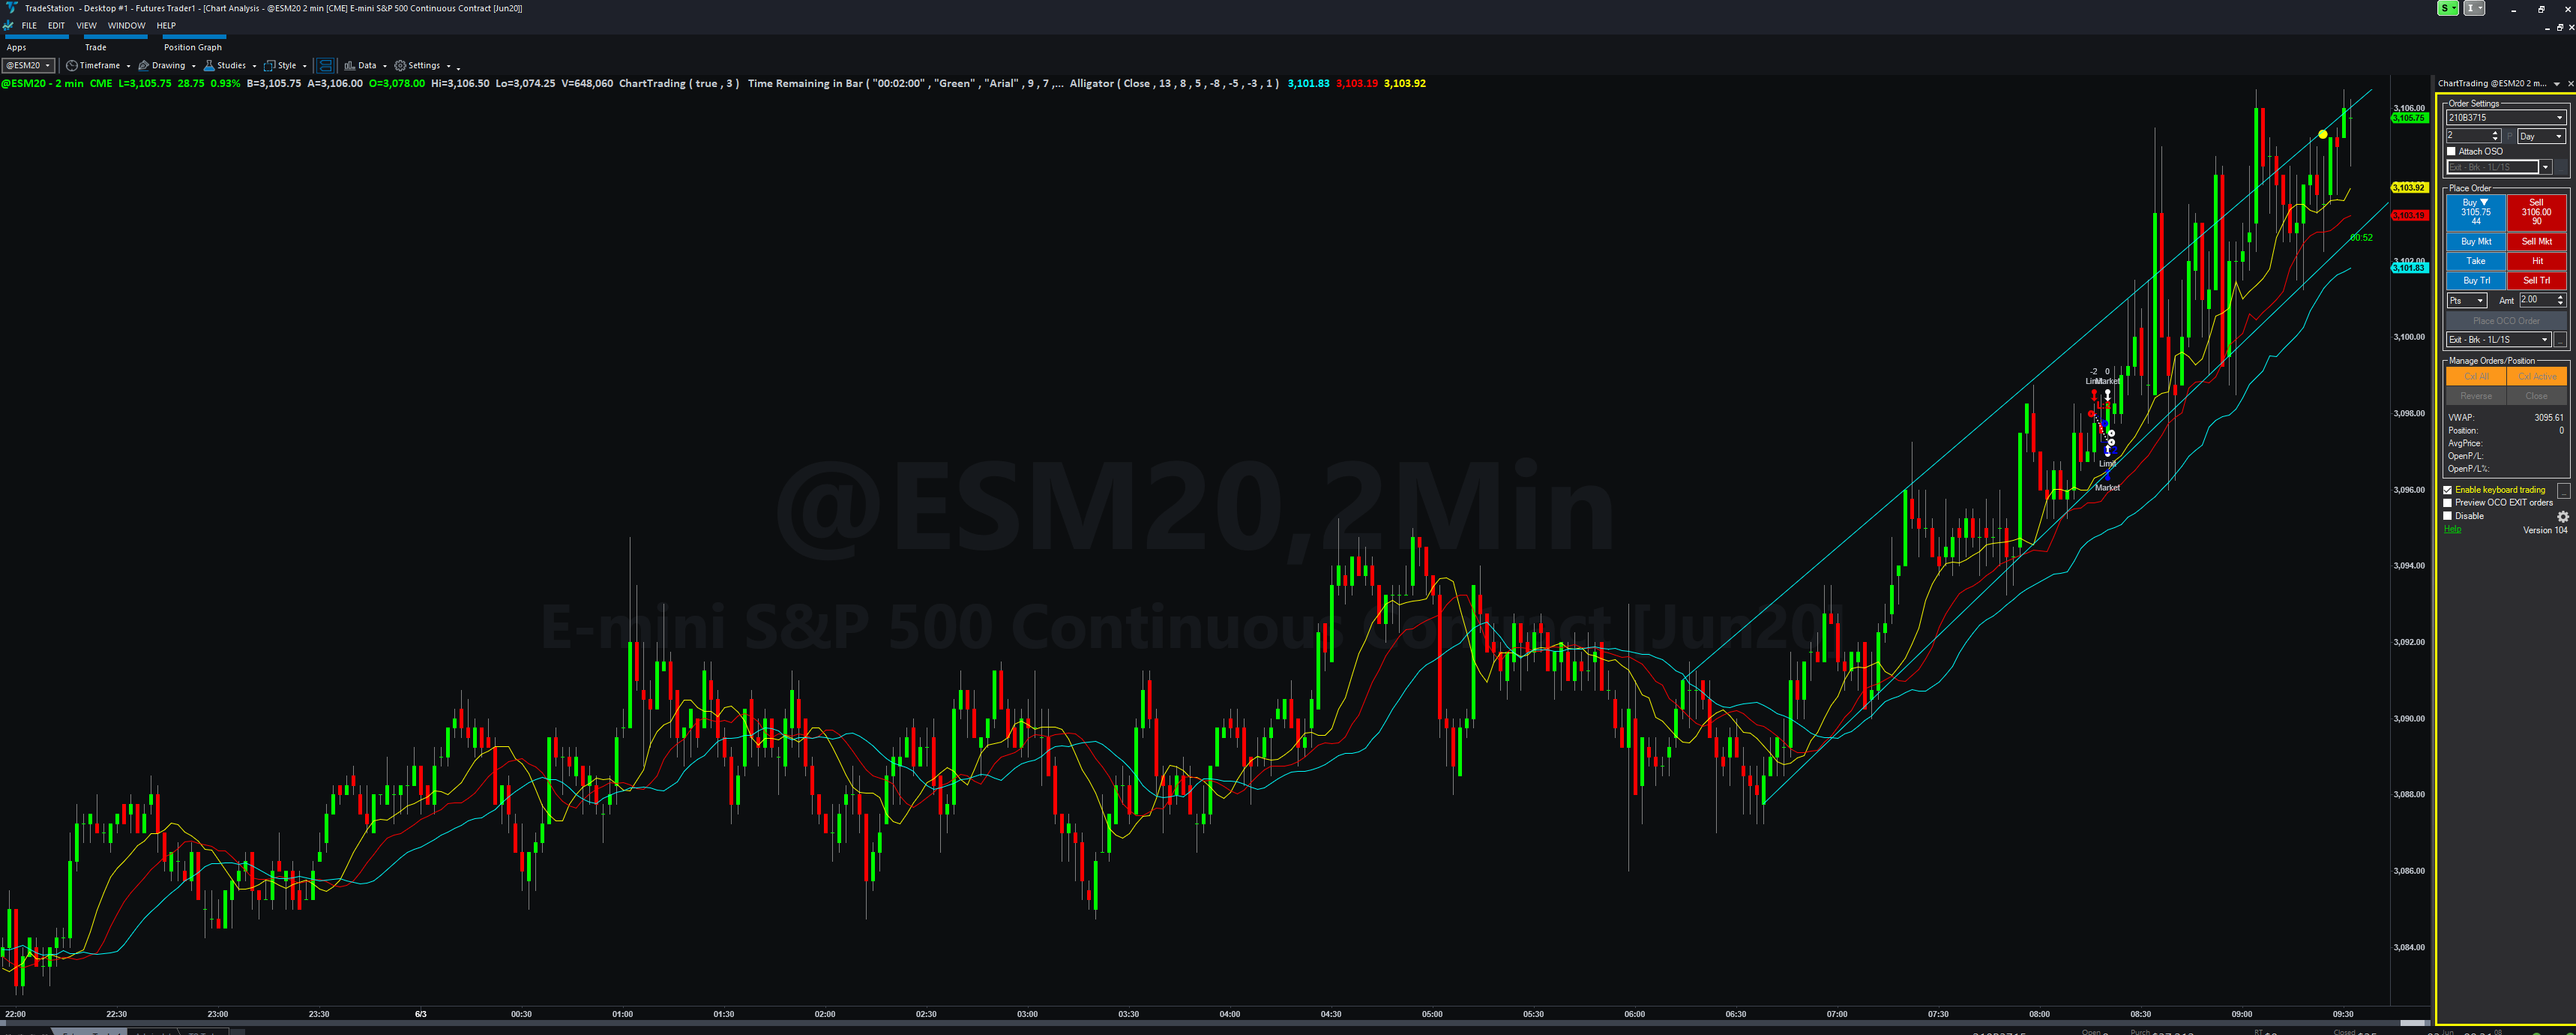The width and height of the screenshot is (2576, 1035).
Task: Click the TradeStation logo in title bar
Action: 11,8
